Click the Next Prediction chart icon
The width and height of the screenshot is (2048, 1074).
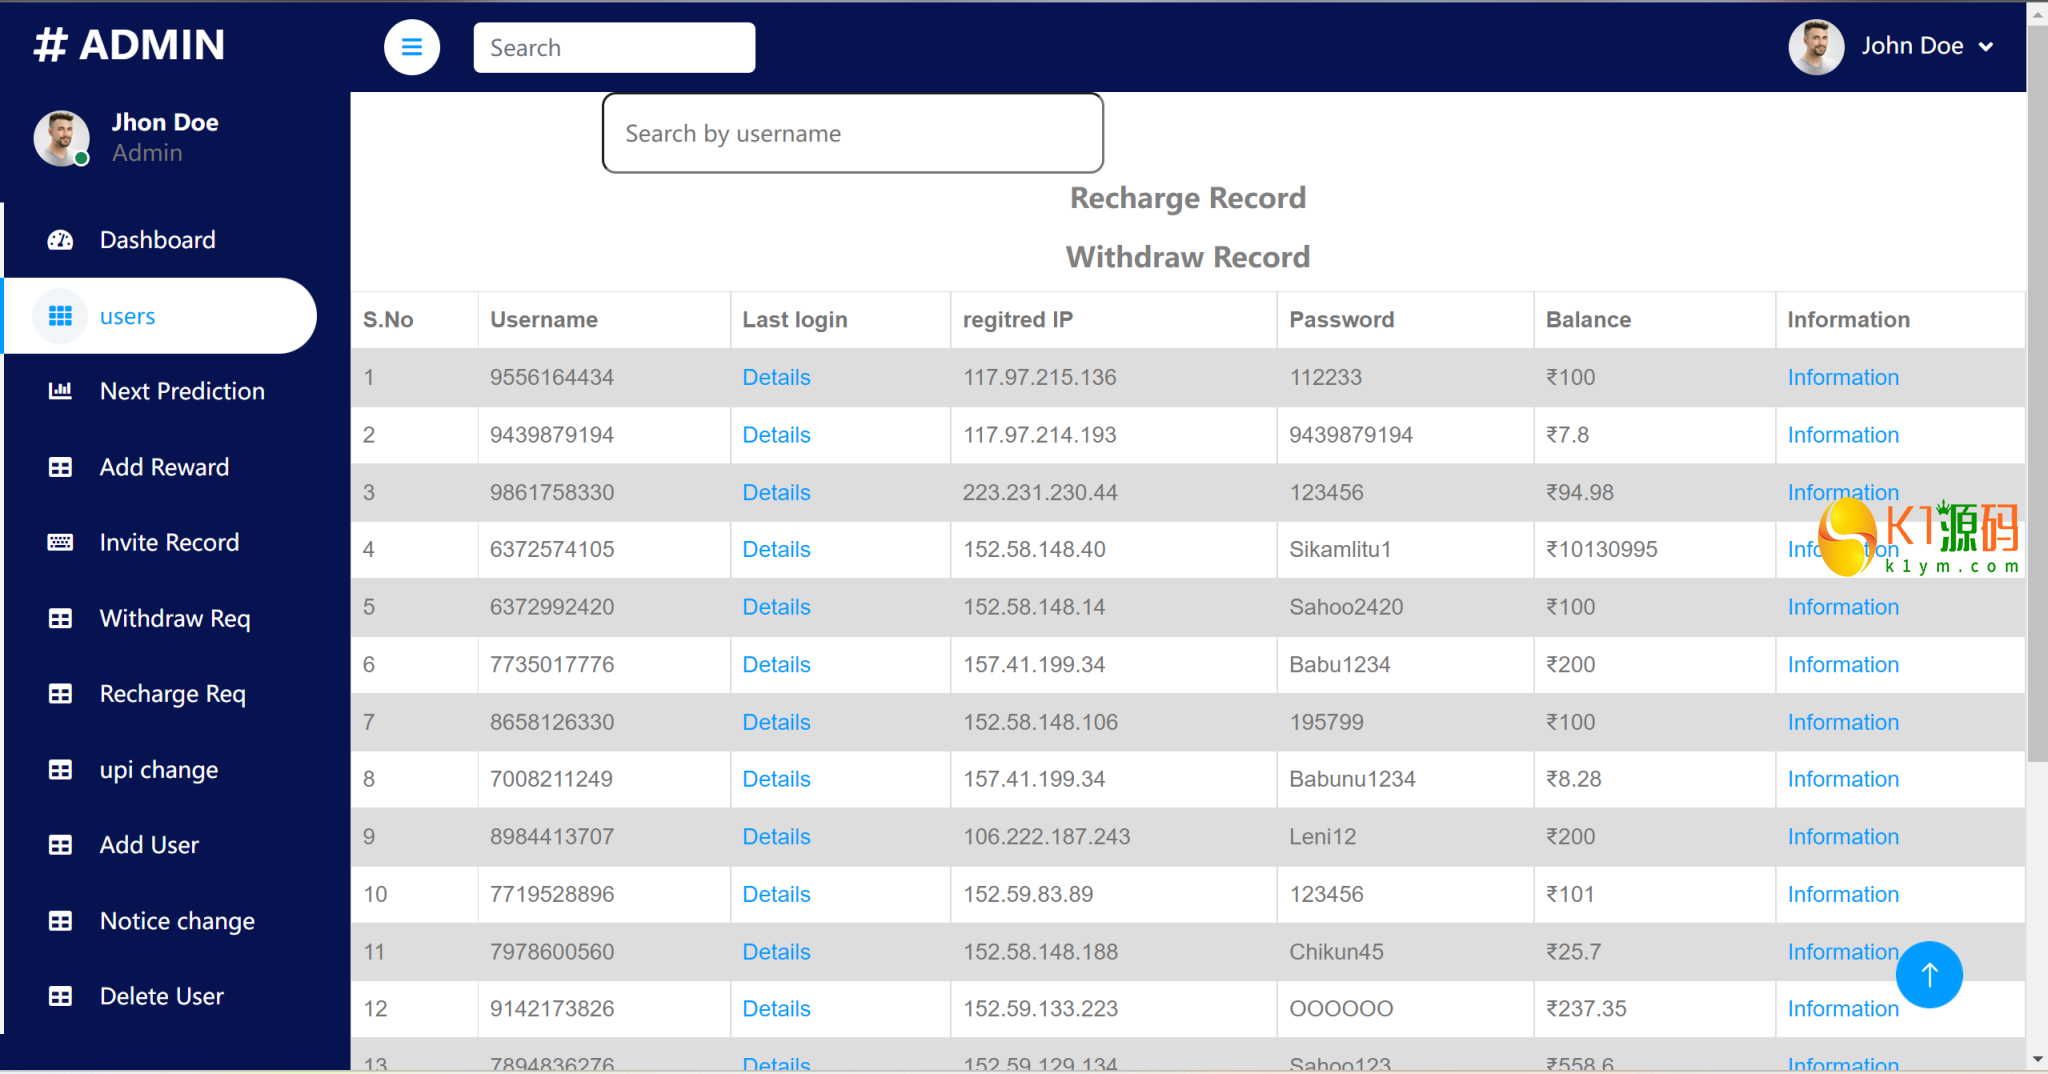click(60, 391)
